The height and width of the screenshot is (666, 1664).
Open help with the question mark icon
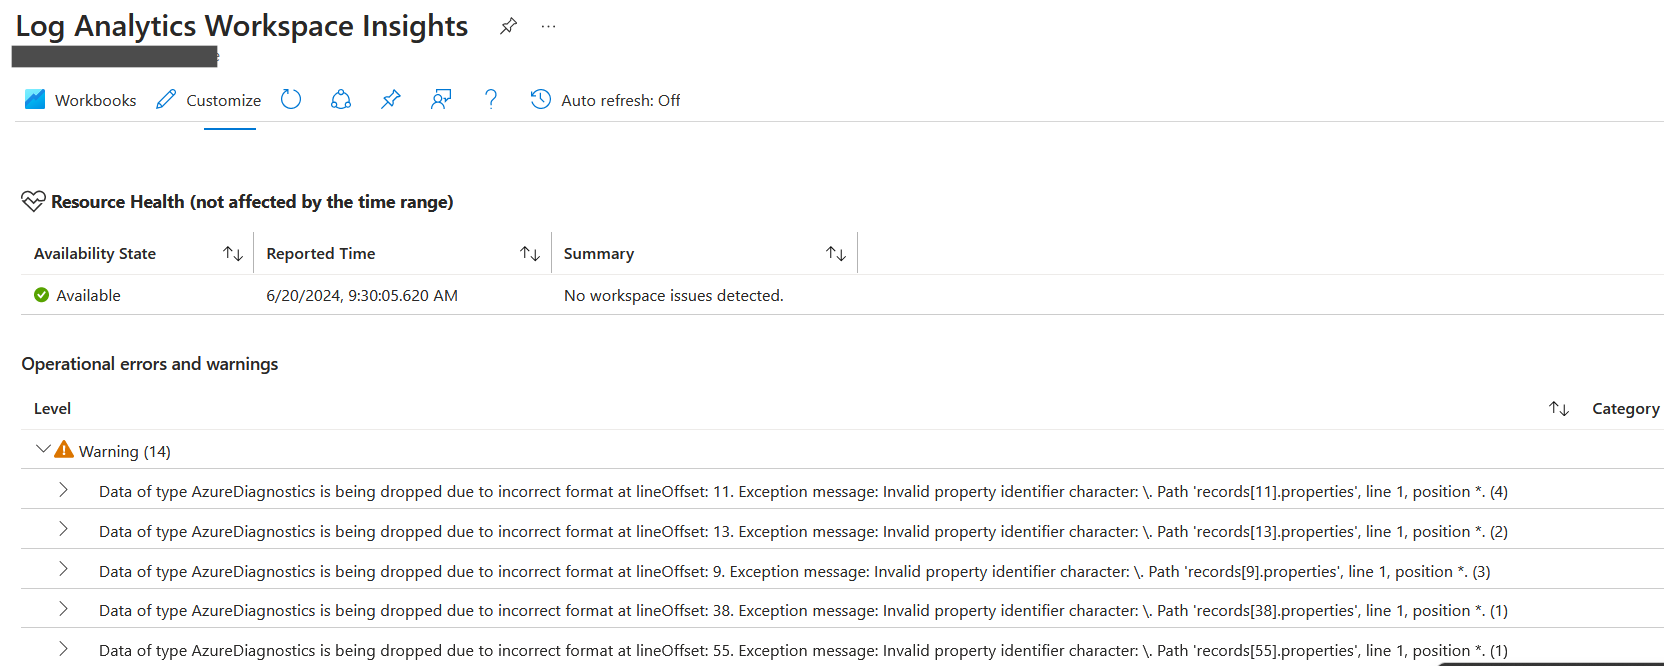[491, 99]
